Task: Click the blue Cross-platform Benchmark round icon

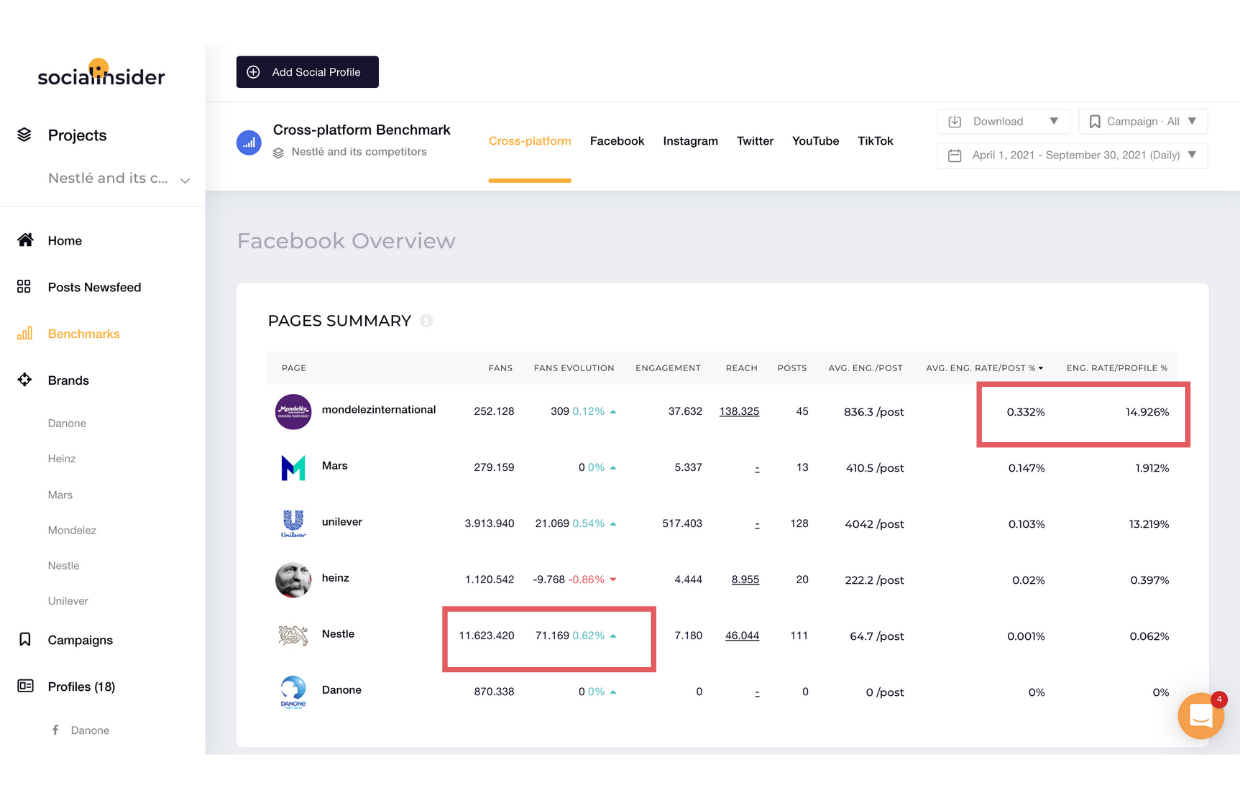Action: tap(249, 143)
